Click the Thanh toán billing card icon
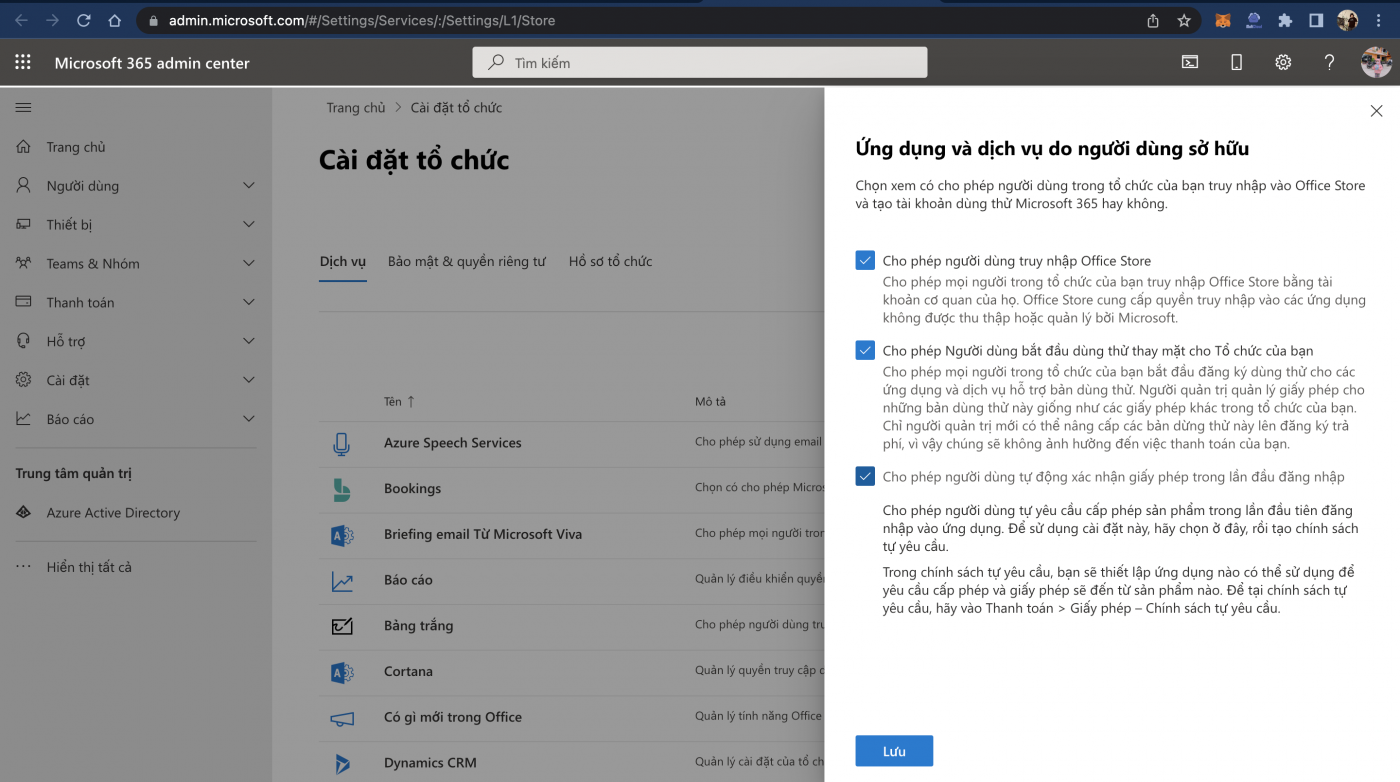Viewport: 1400px width, 782px height. tap(24, 302)
